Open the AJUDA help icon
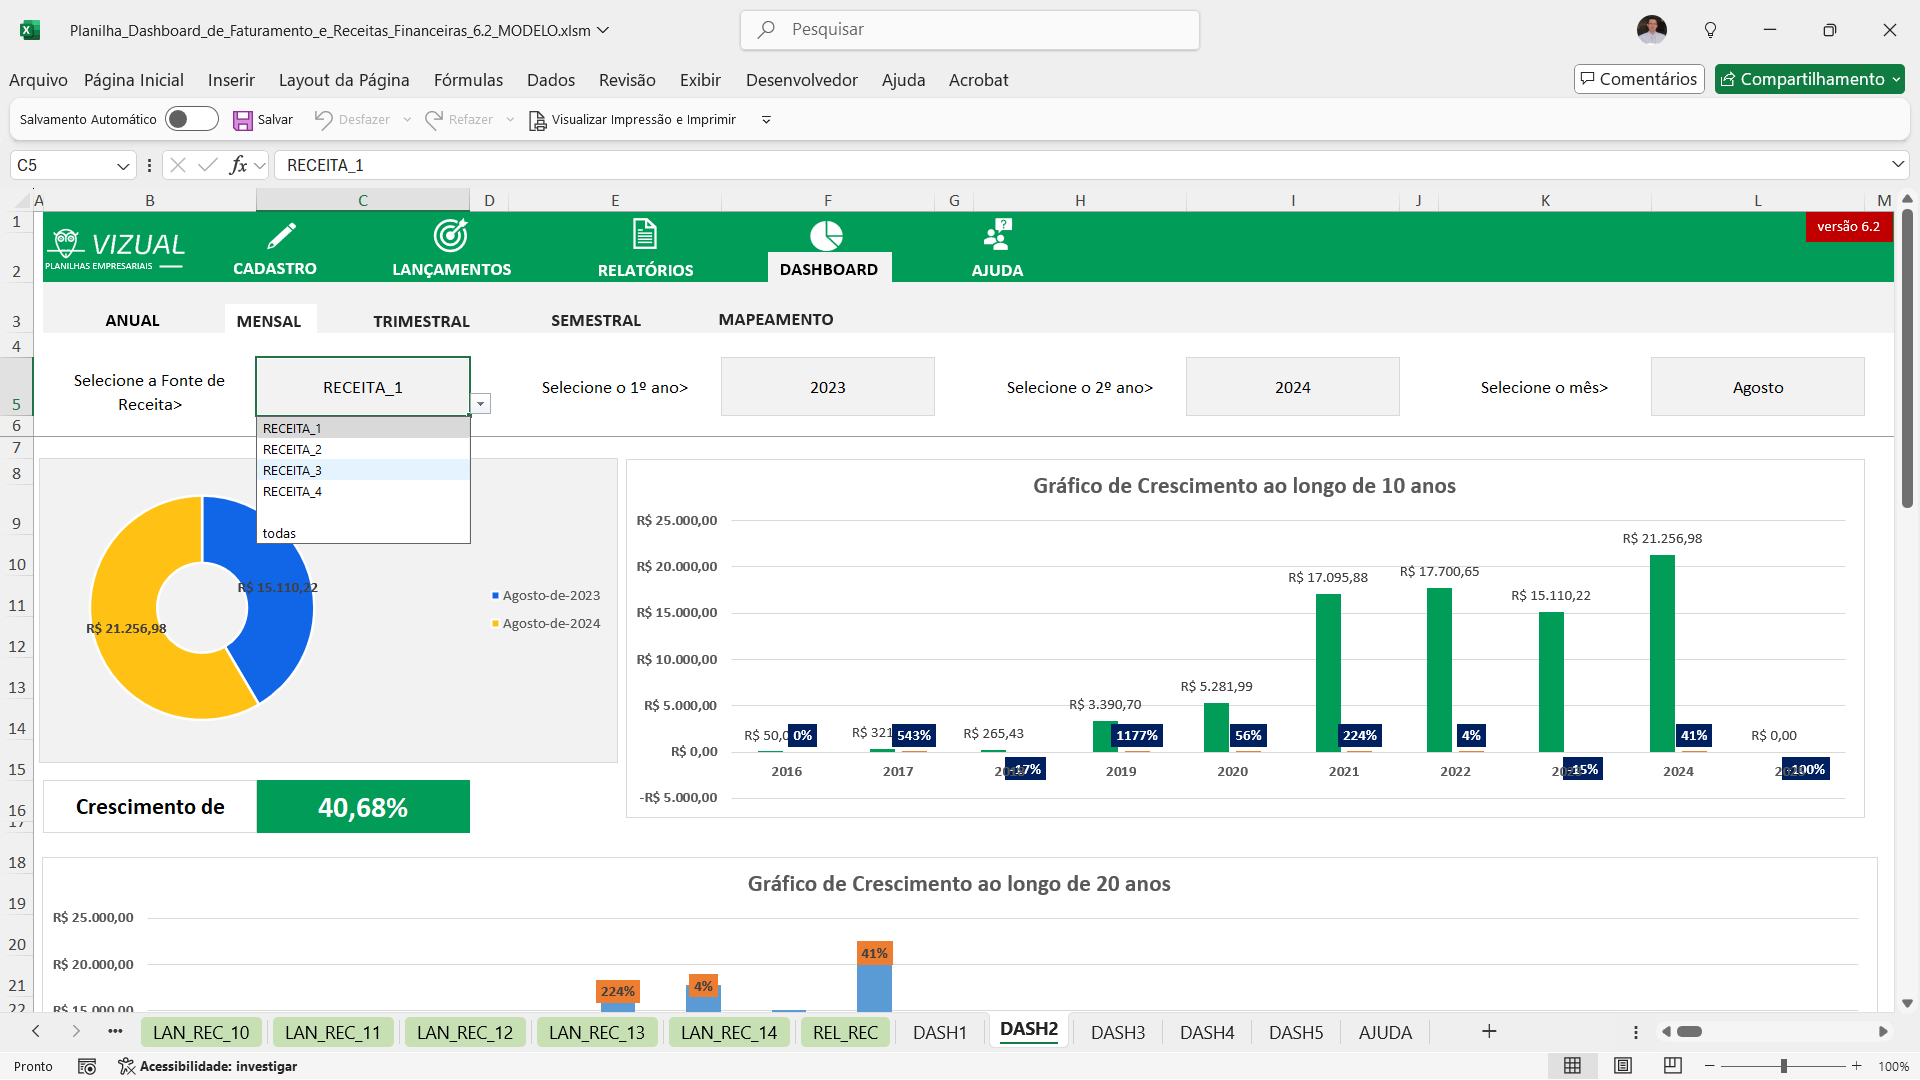Image resolution: width=1920 pixels, height=1080 pixels. (997, 236)
